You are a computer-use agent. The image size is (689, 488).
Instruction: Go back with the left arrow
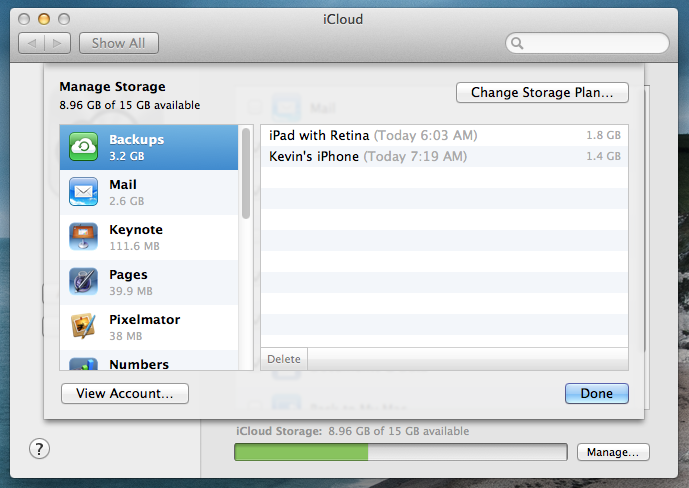tap(32, 43)
